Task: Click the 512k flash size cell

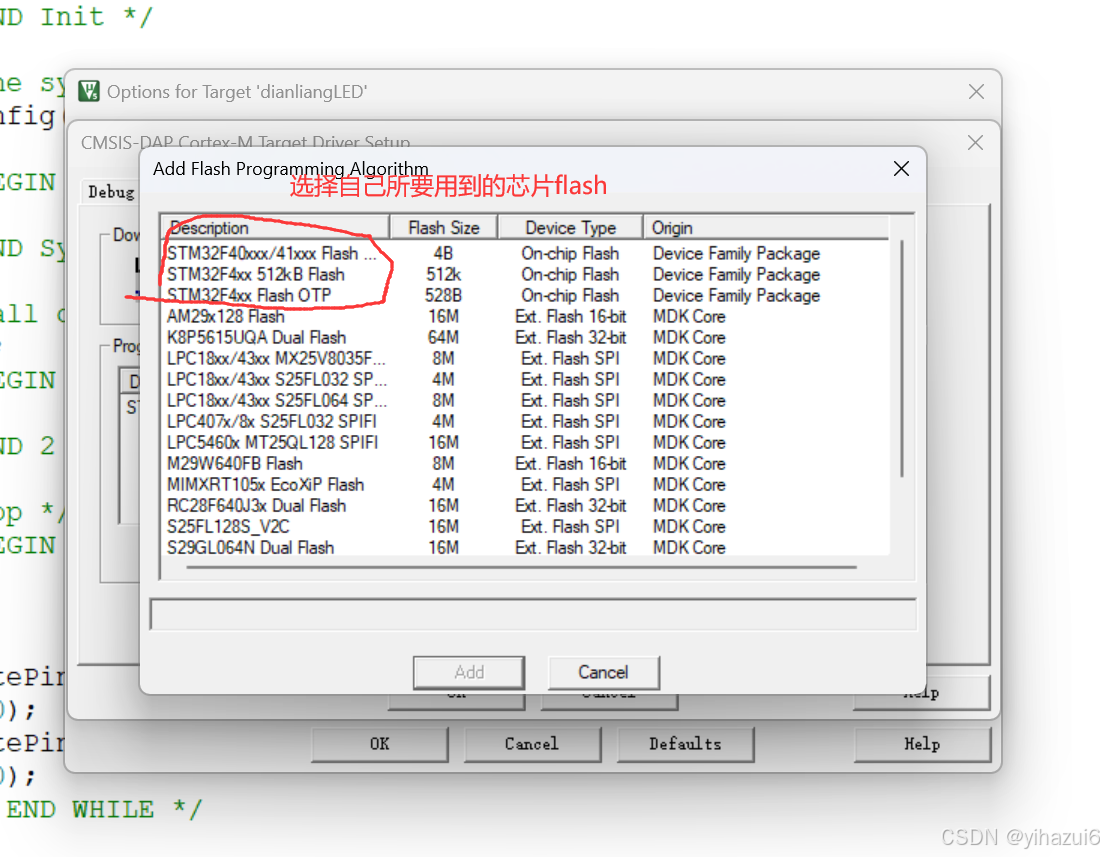Action: [444, 275]
